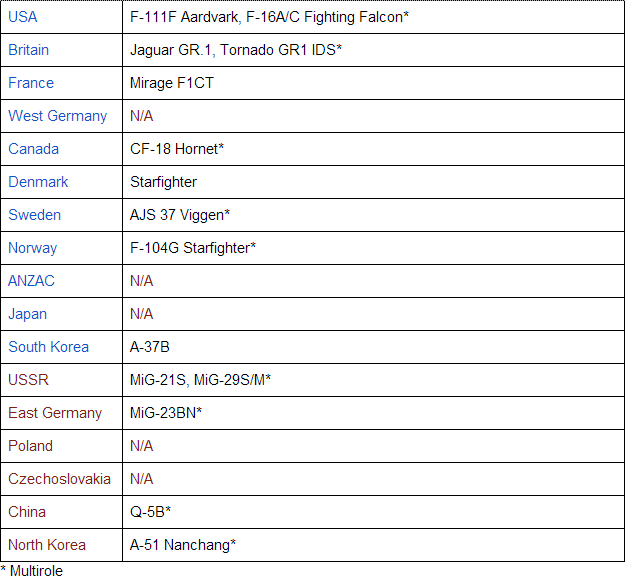Select the Canada link

coord(33,149)
